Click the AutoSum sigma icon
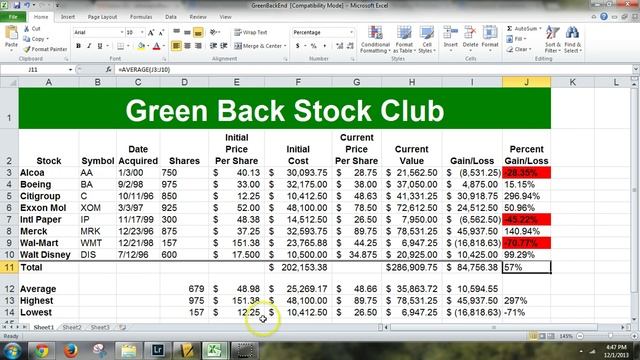Screen dimensions: 640x360 (509, 29)
